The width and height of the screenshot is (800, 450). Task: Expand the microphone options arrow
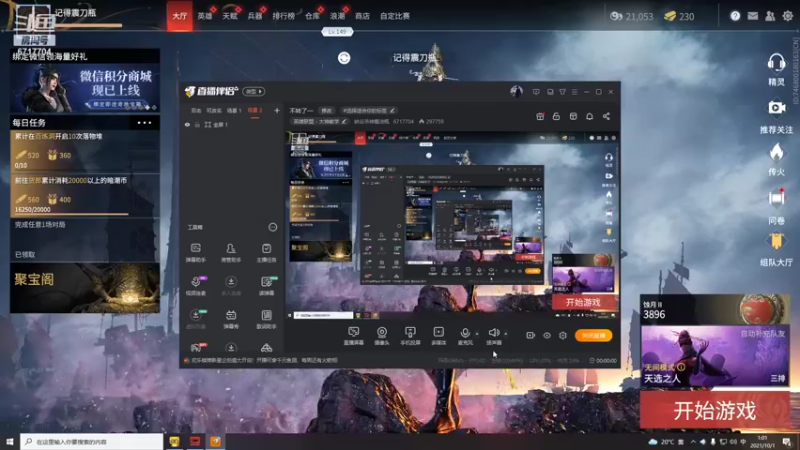(477, 334)
